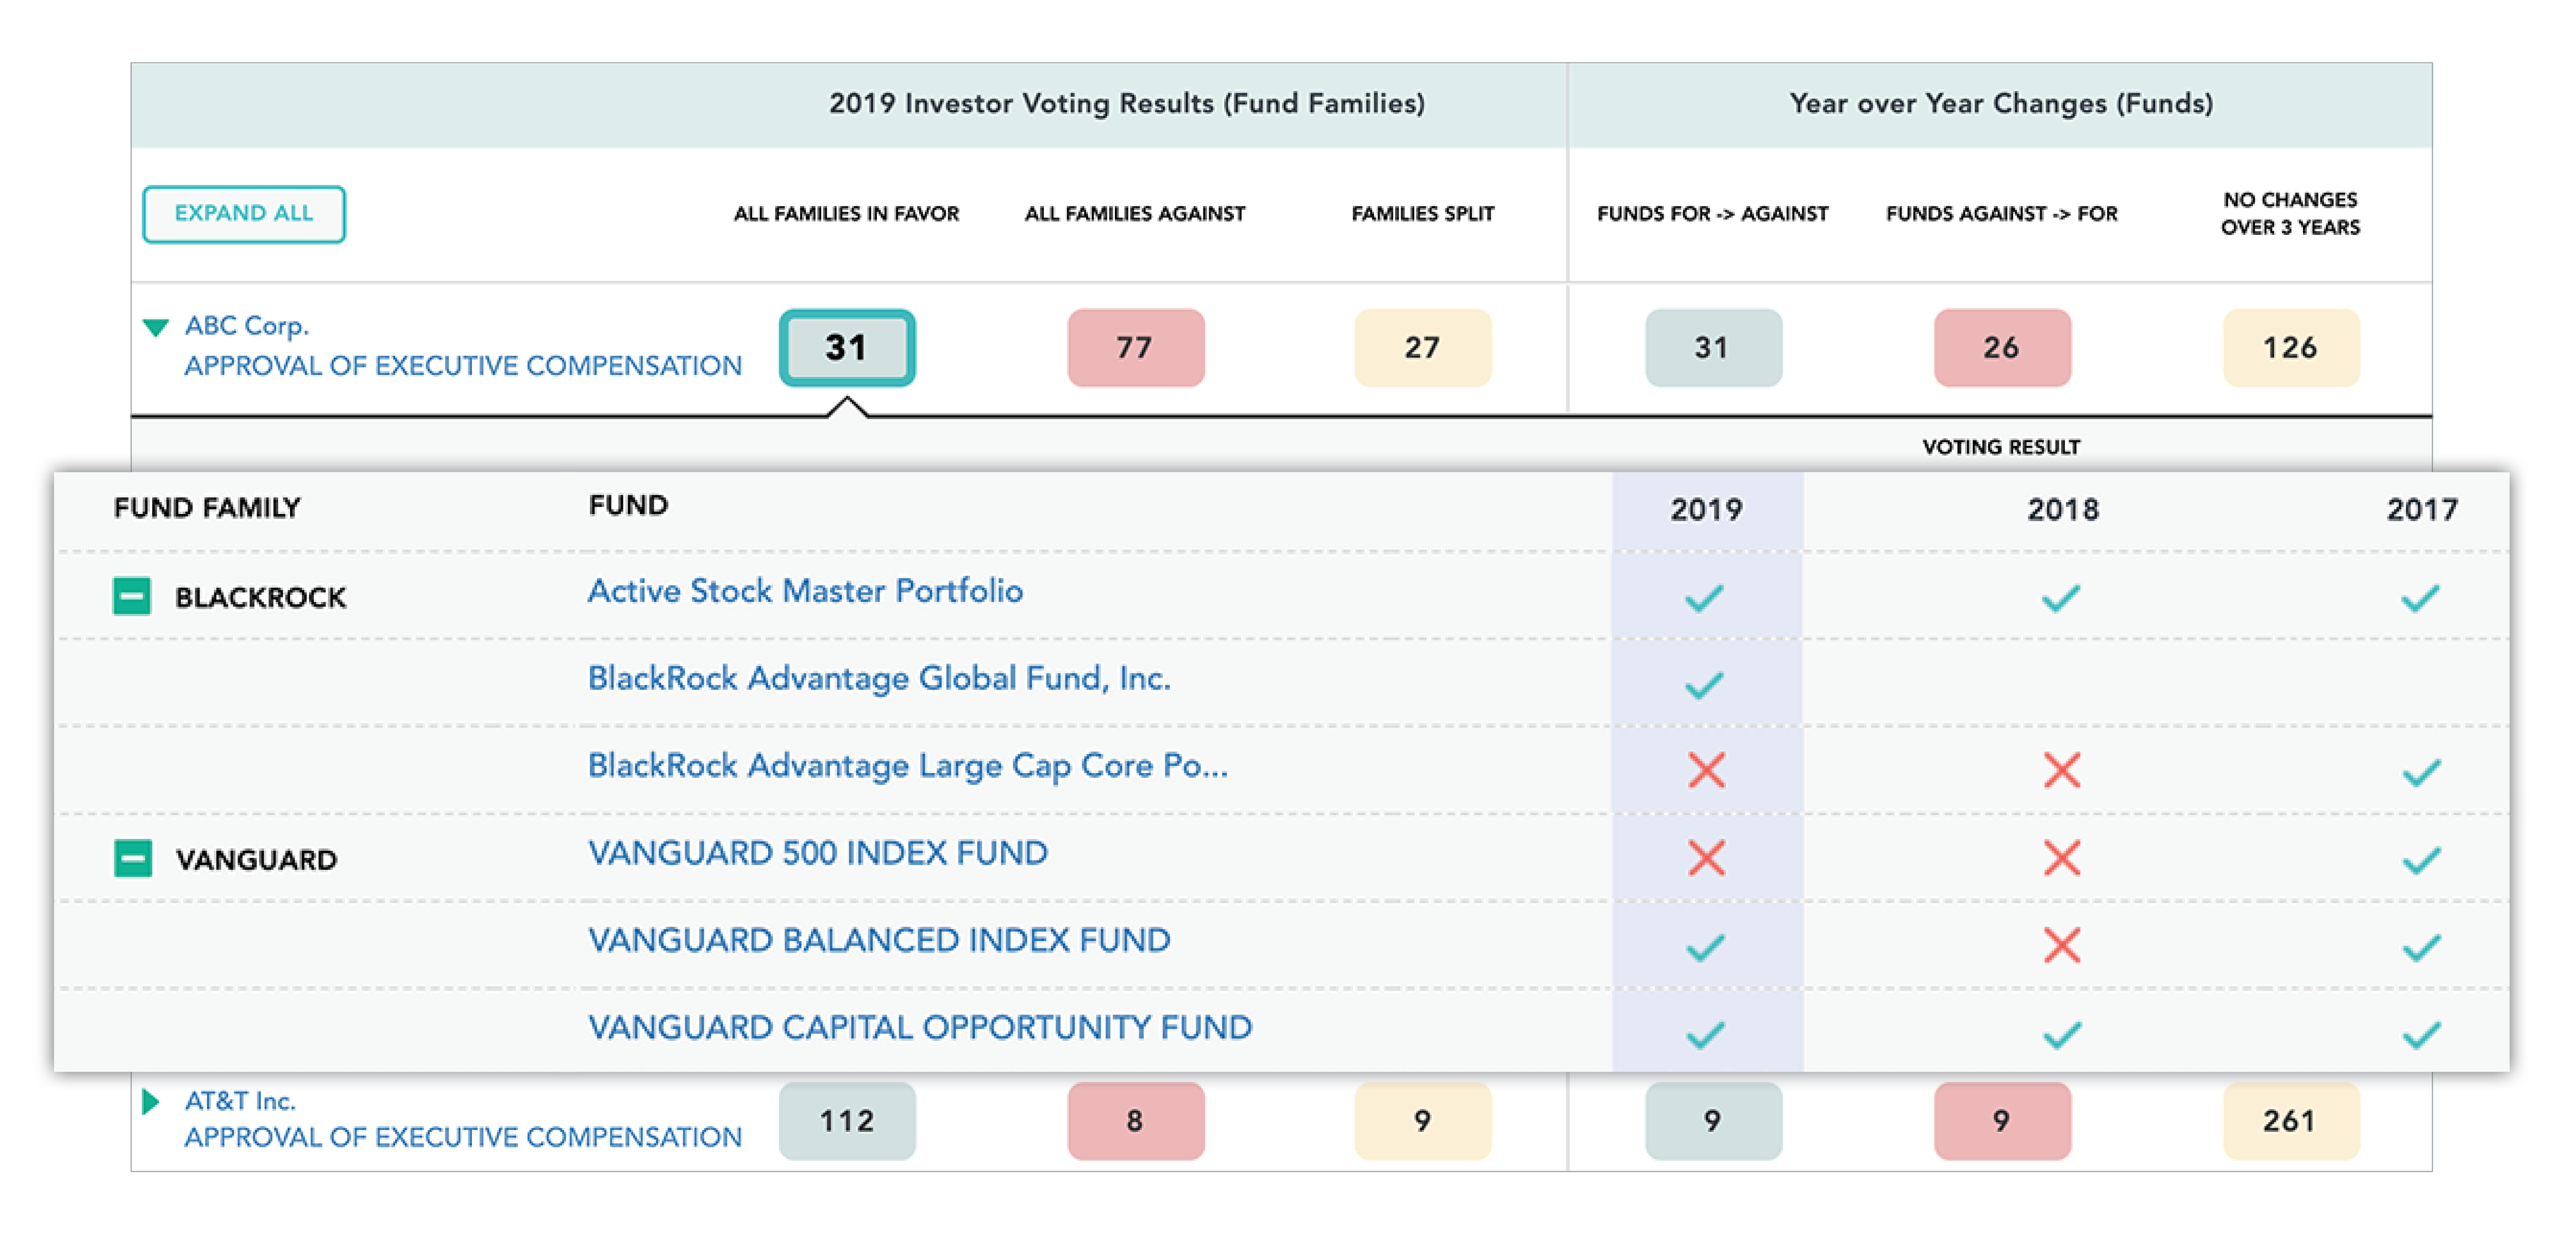
Task: Open the Vanguard Capital Opportunity Fund link
Action: coord(920,1027)
